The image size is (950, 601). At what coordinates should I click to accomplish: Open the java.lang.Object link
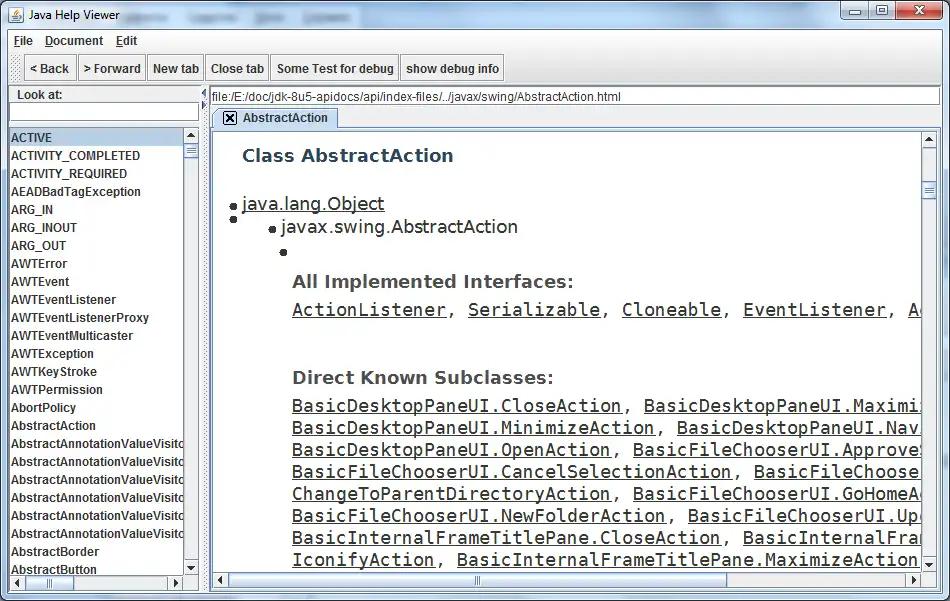313,204
